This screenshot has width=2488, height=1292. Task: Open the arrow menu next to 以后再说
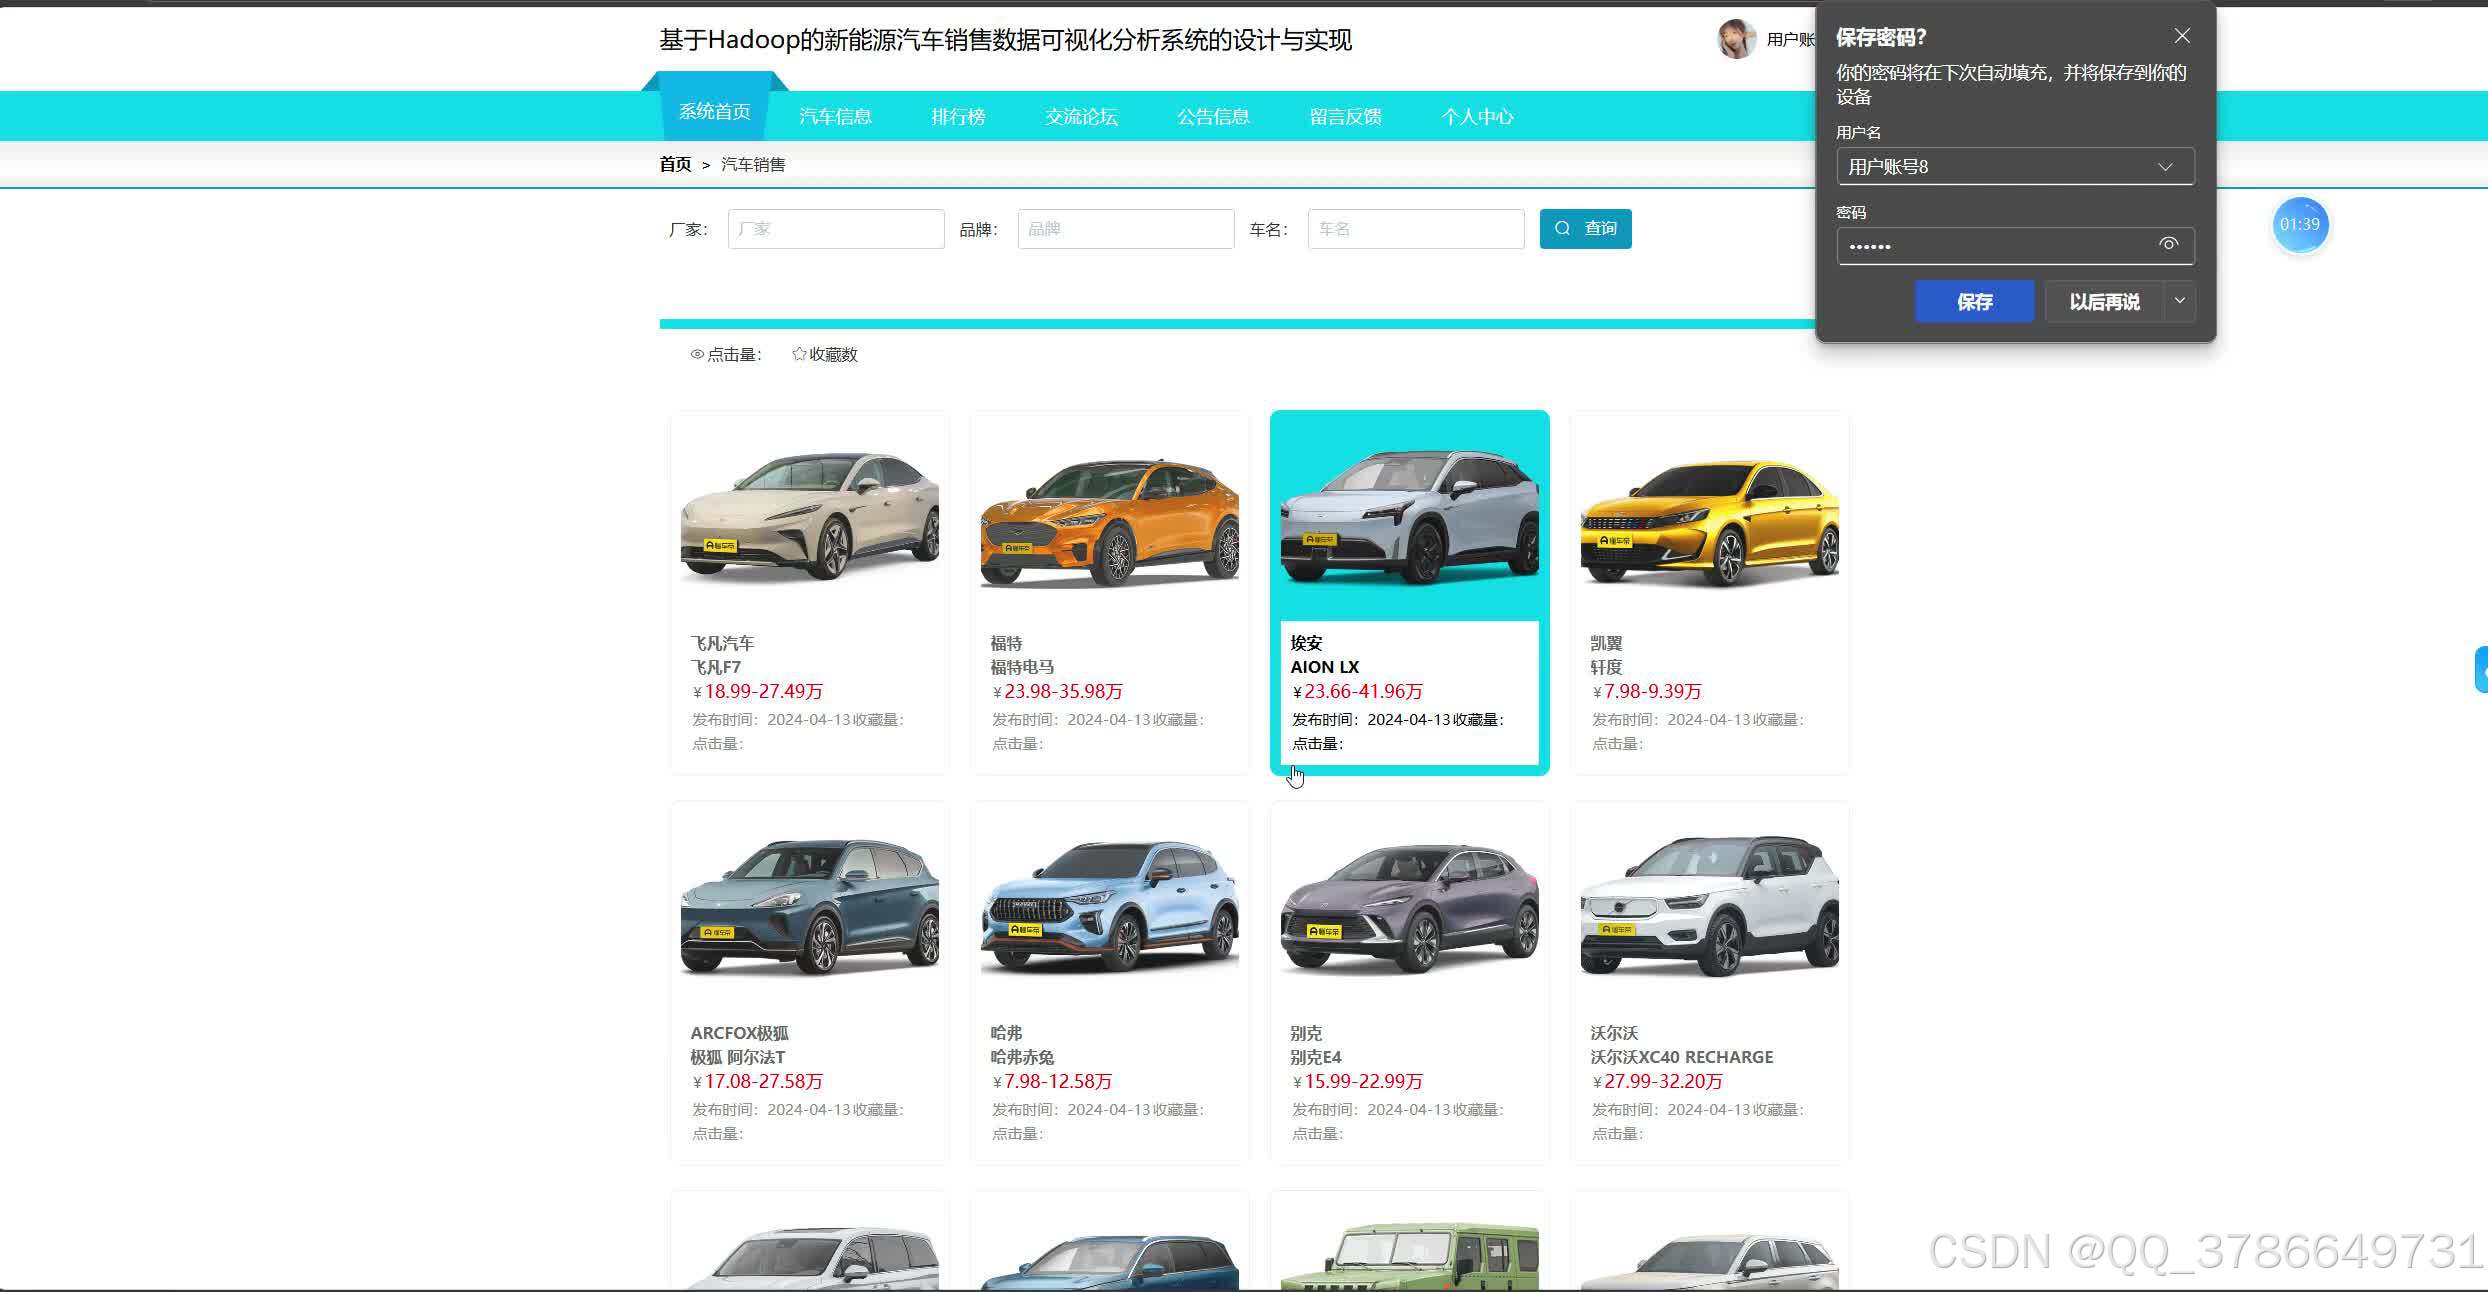(x=2180, y=301)
